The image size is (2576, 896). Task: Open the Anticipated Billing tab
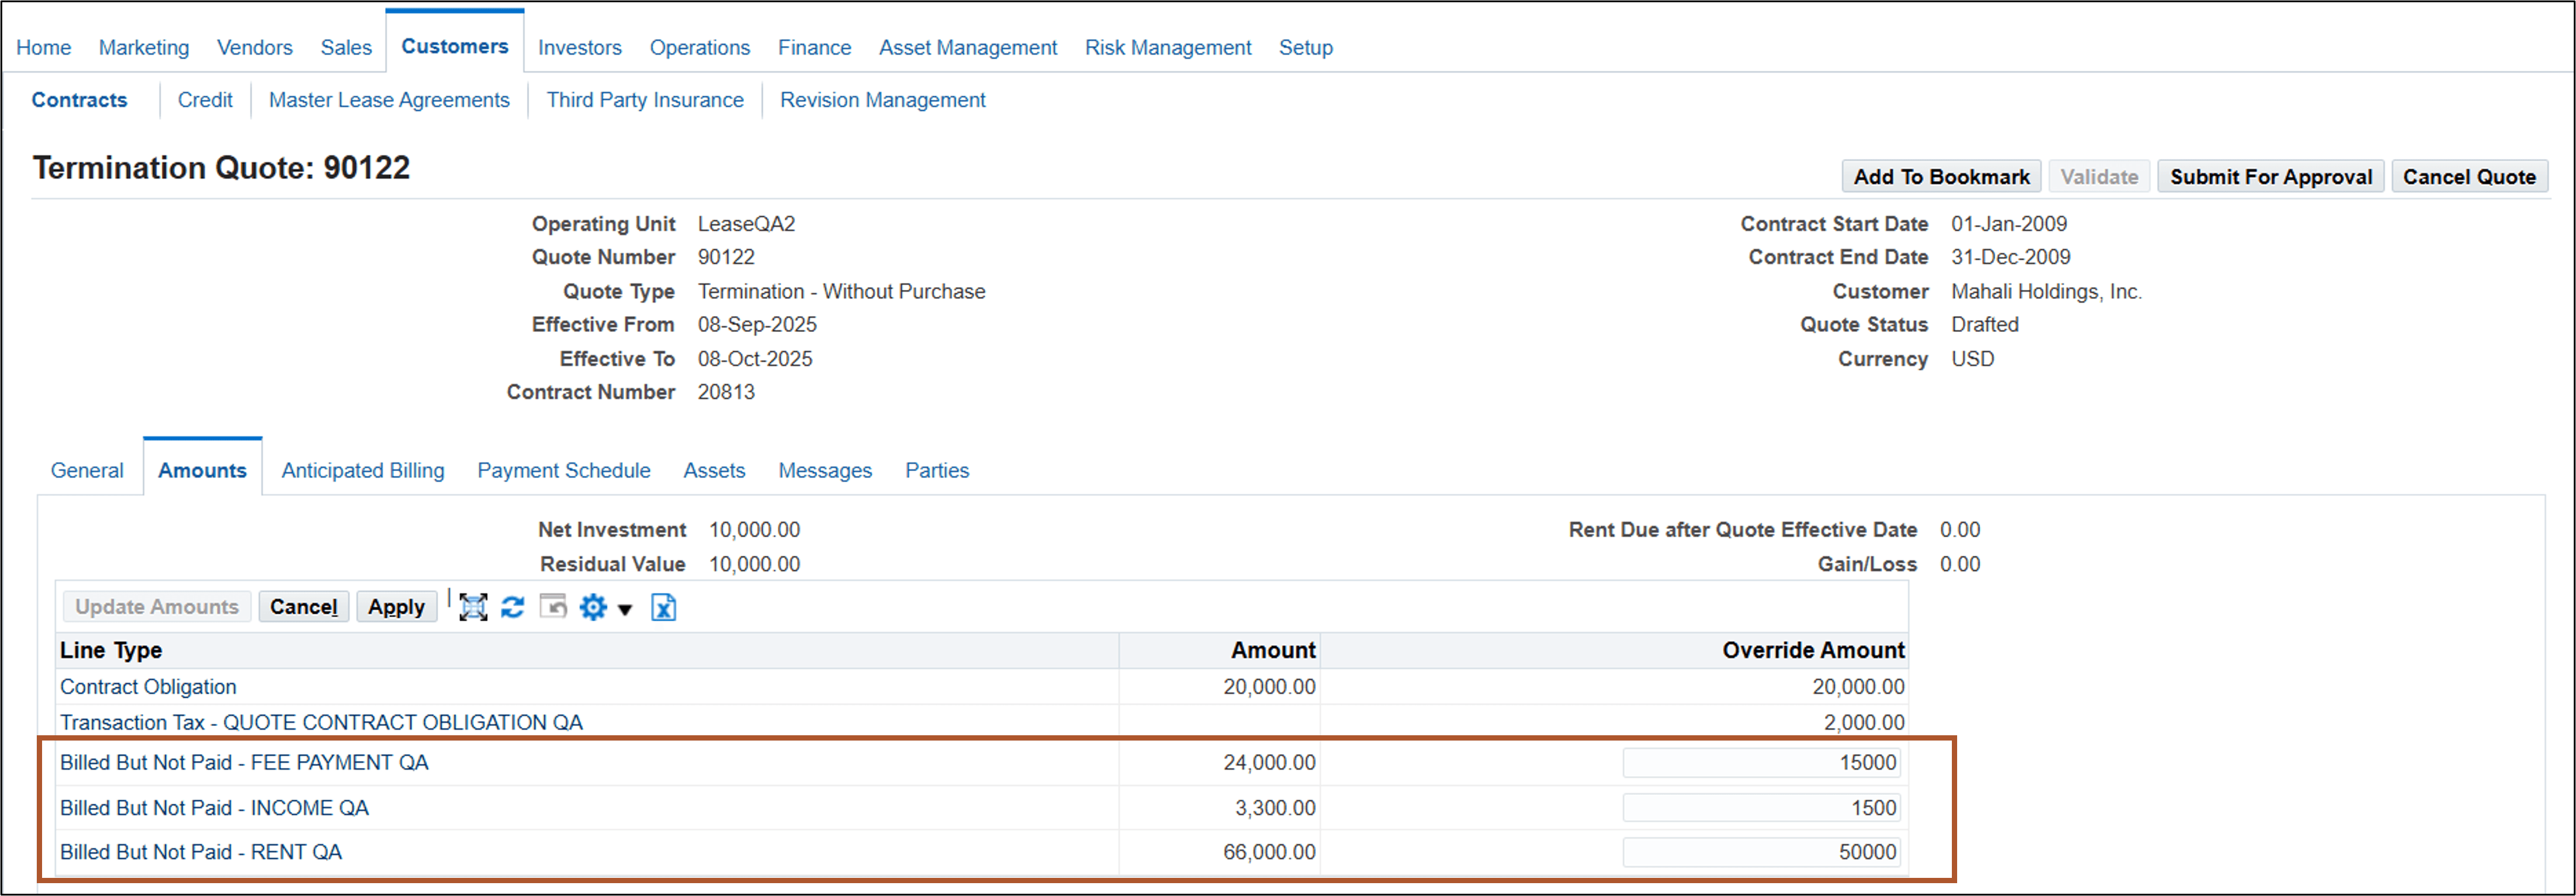(362, 470)
